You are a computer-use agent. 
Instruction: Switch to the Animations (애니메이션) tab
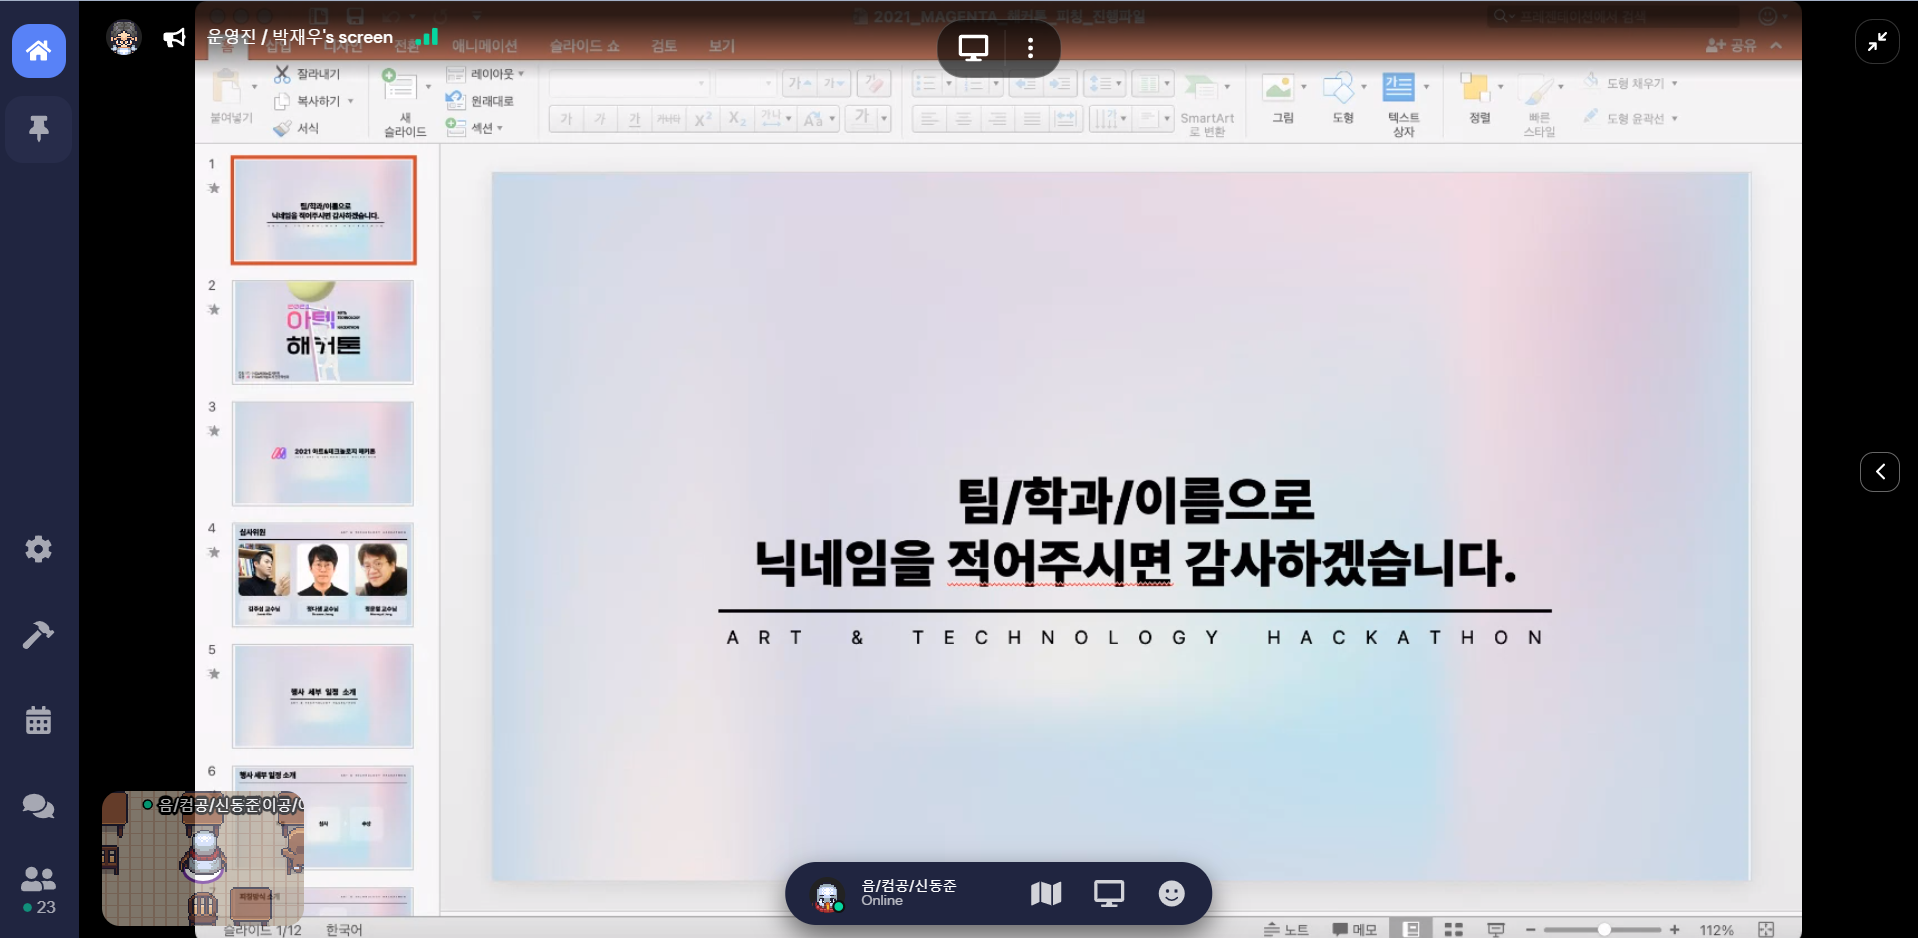click(485, 46)
